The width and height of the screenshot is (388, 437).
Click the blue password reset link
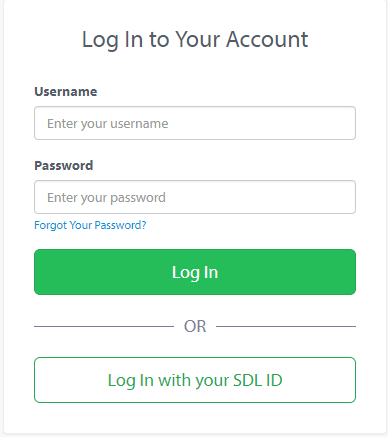click(x=90, y=225)
